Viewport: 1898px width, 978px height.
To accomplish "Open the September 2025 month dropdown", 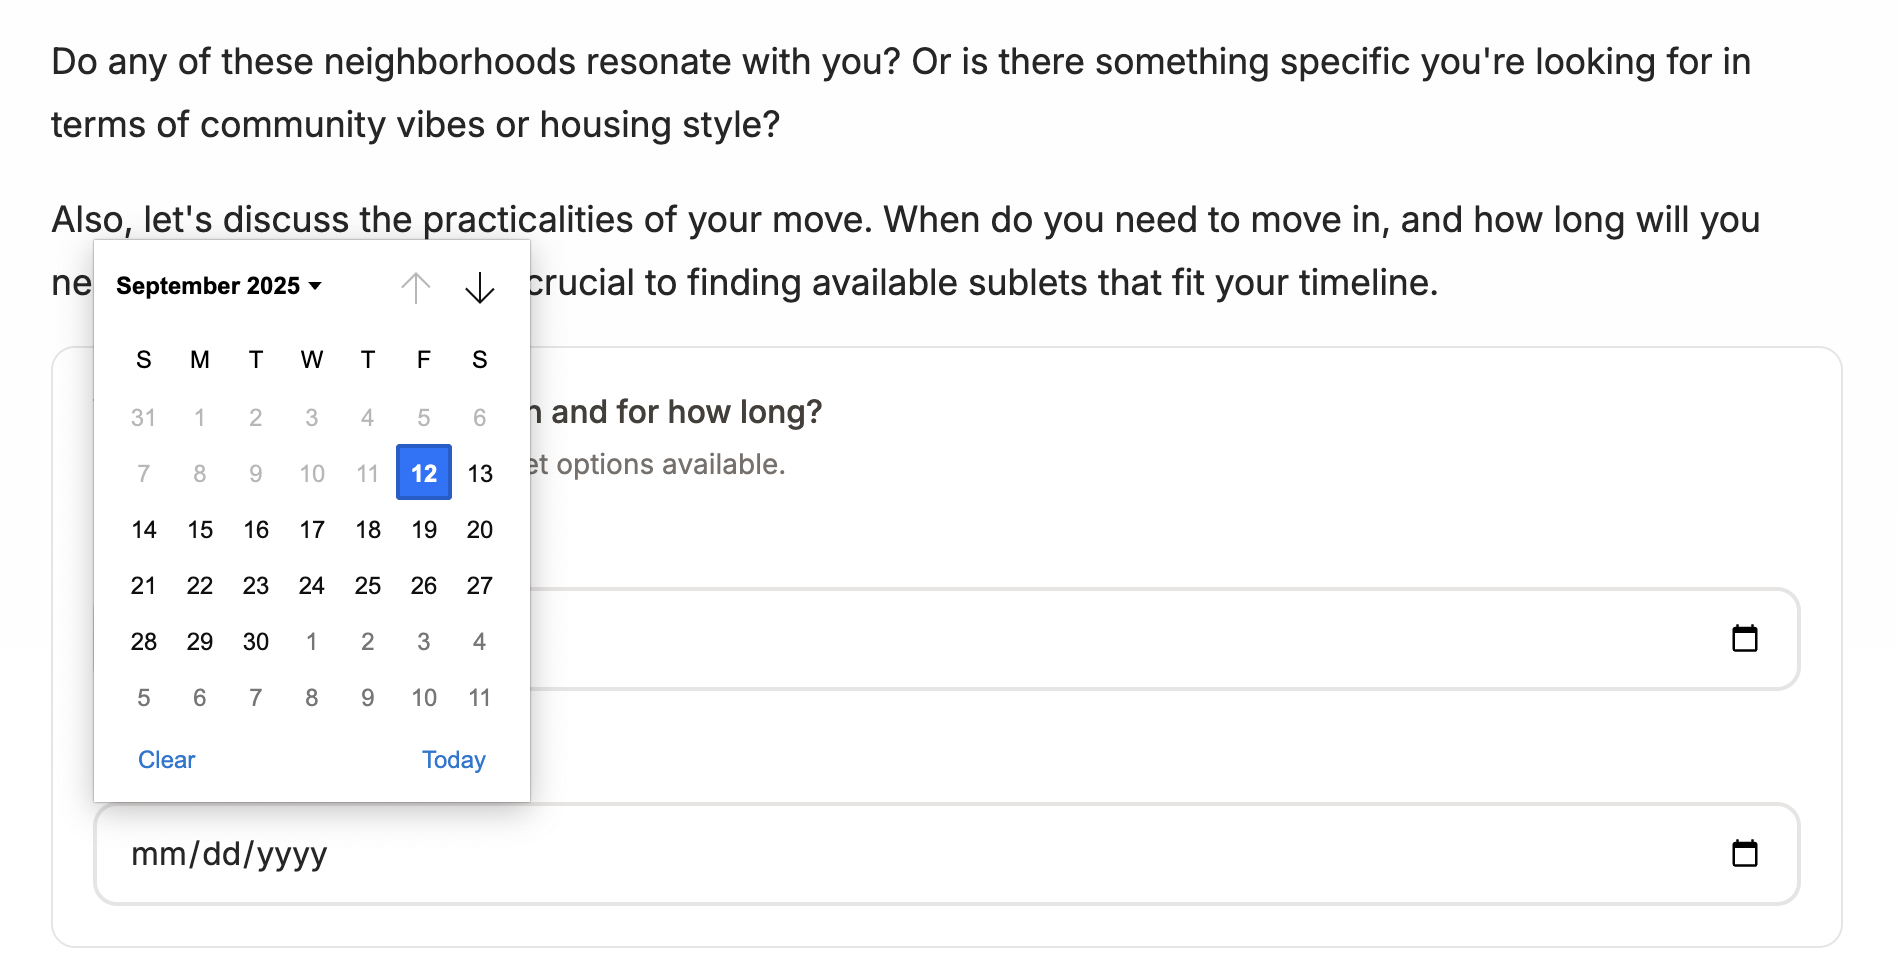I will (x=218, y=286).
